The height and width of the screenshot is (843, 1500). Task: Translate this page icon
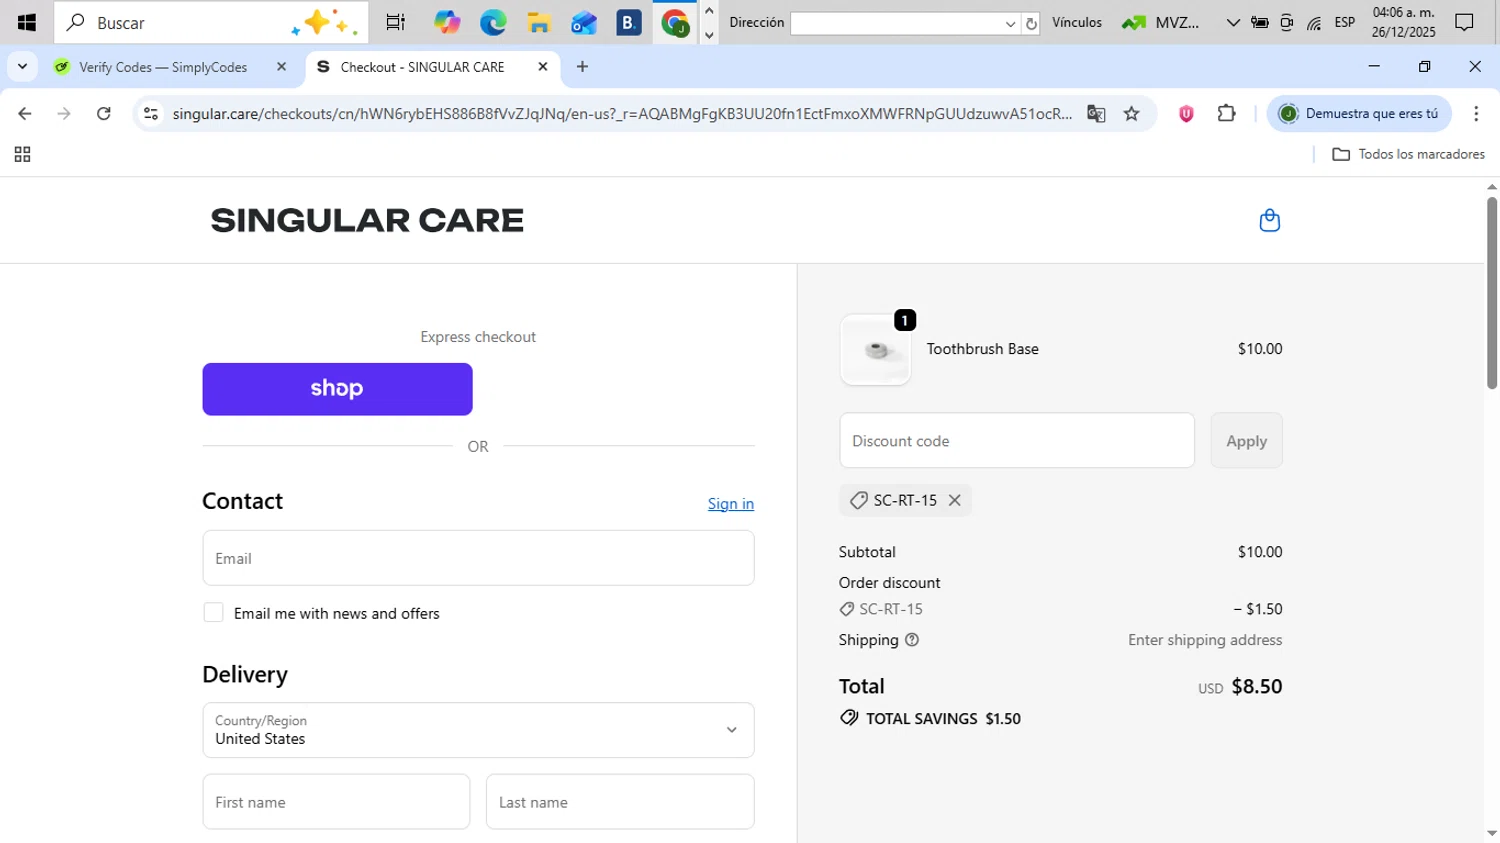(x=1096, y=114)
